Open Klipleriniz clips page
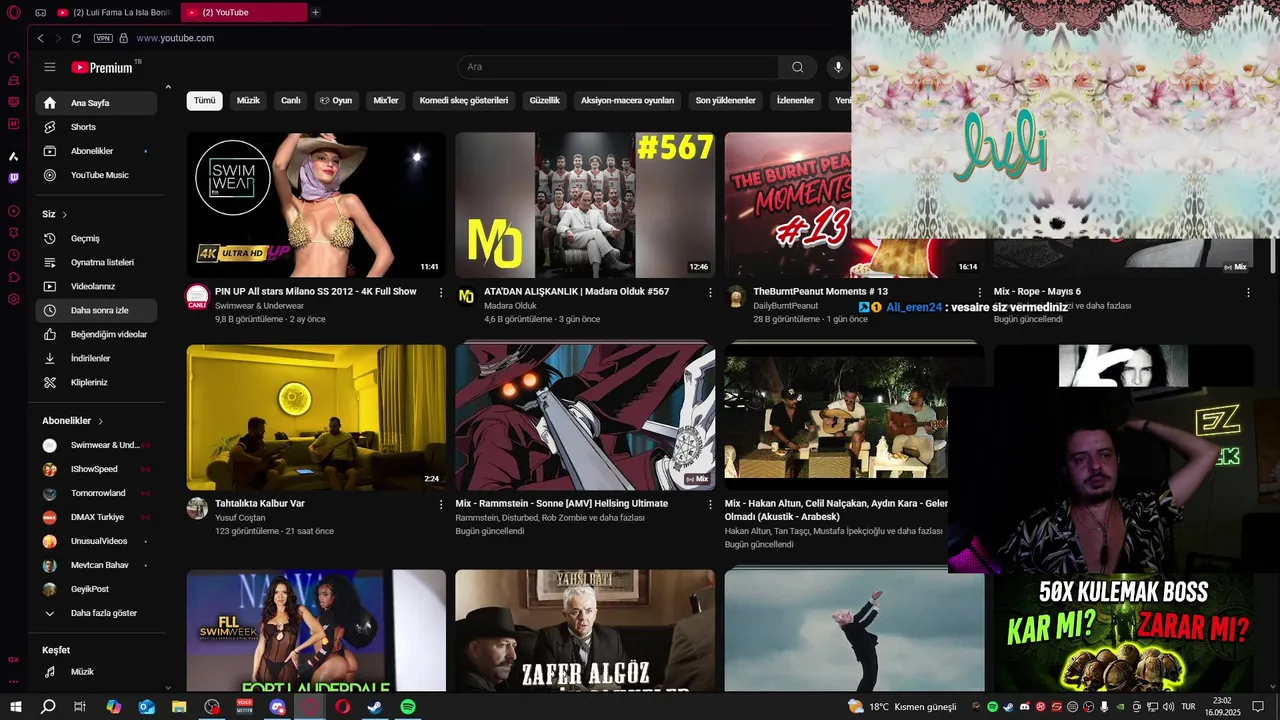The image size is (1280, 720). (x=96, y=382)
